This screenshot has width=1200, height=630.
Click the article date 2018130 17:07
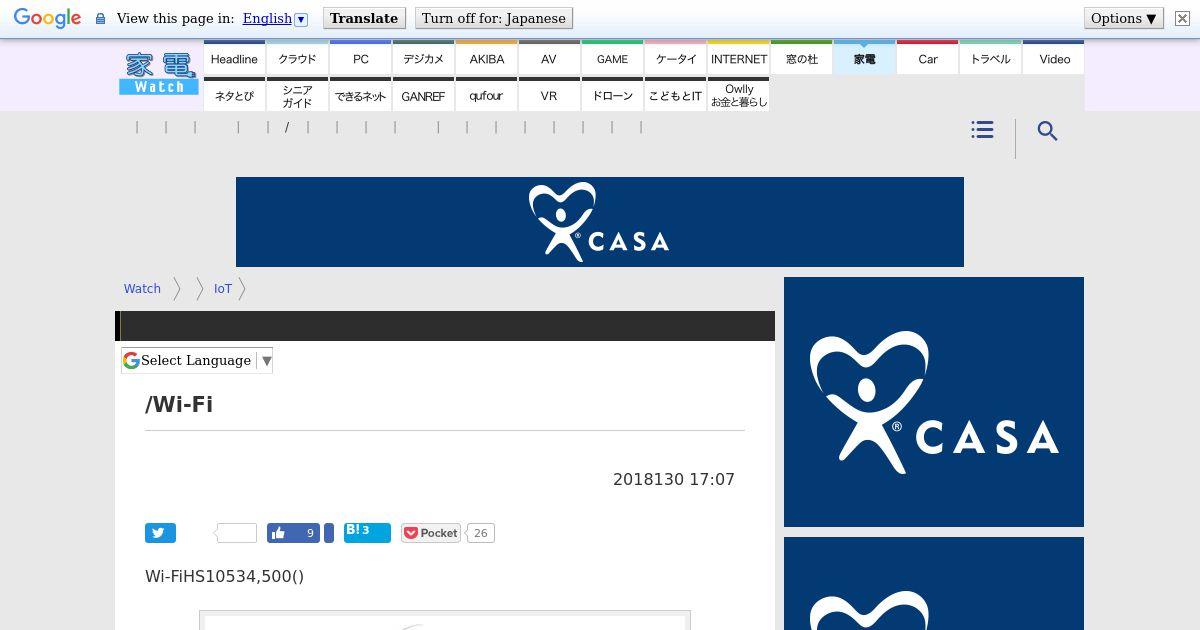pos(674,480)
